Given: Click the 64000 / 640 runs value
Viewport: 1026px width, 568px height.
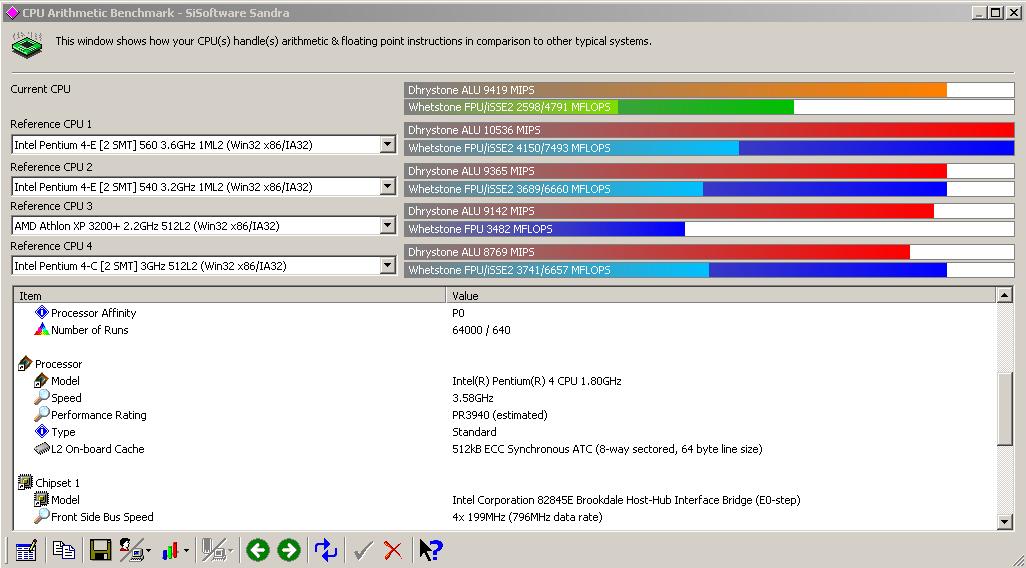Looking at the screenshot, I should (x=481, y=330).
